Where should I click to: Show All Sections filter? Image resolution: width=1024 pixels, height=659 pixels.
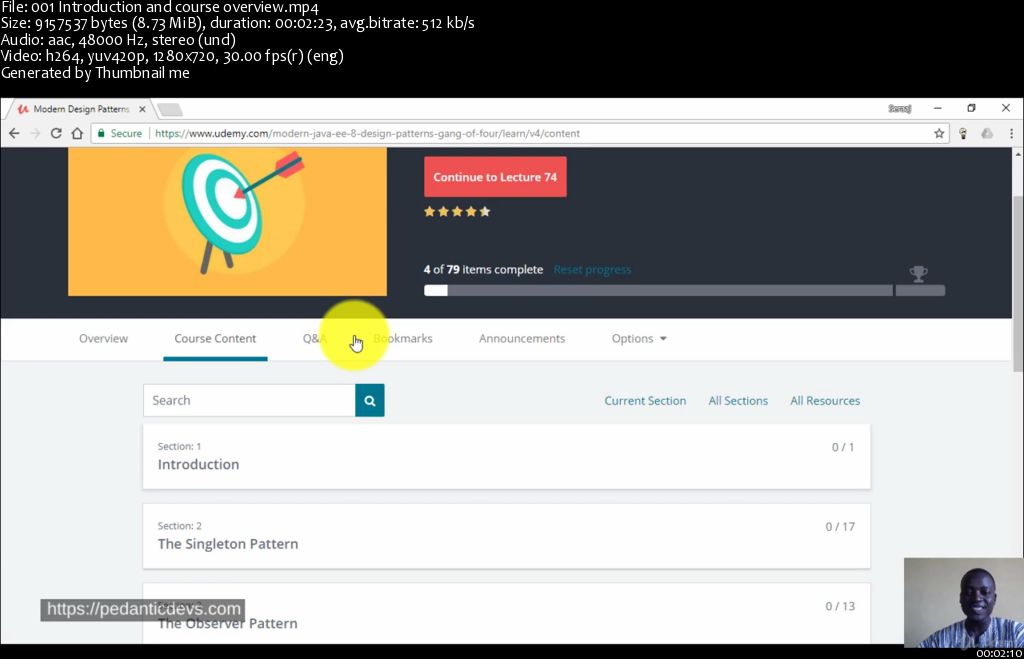(x=738, y=401)
